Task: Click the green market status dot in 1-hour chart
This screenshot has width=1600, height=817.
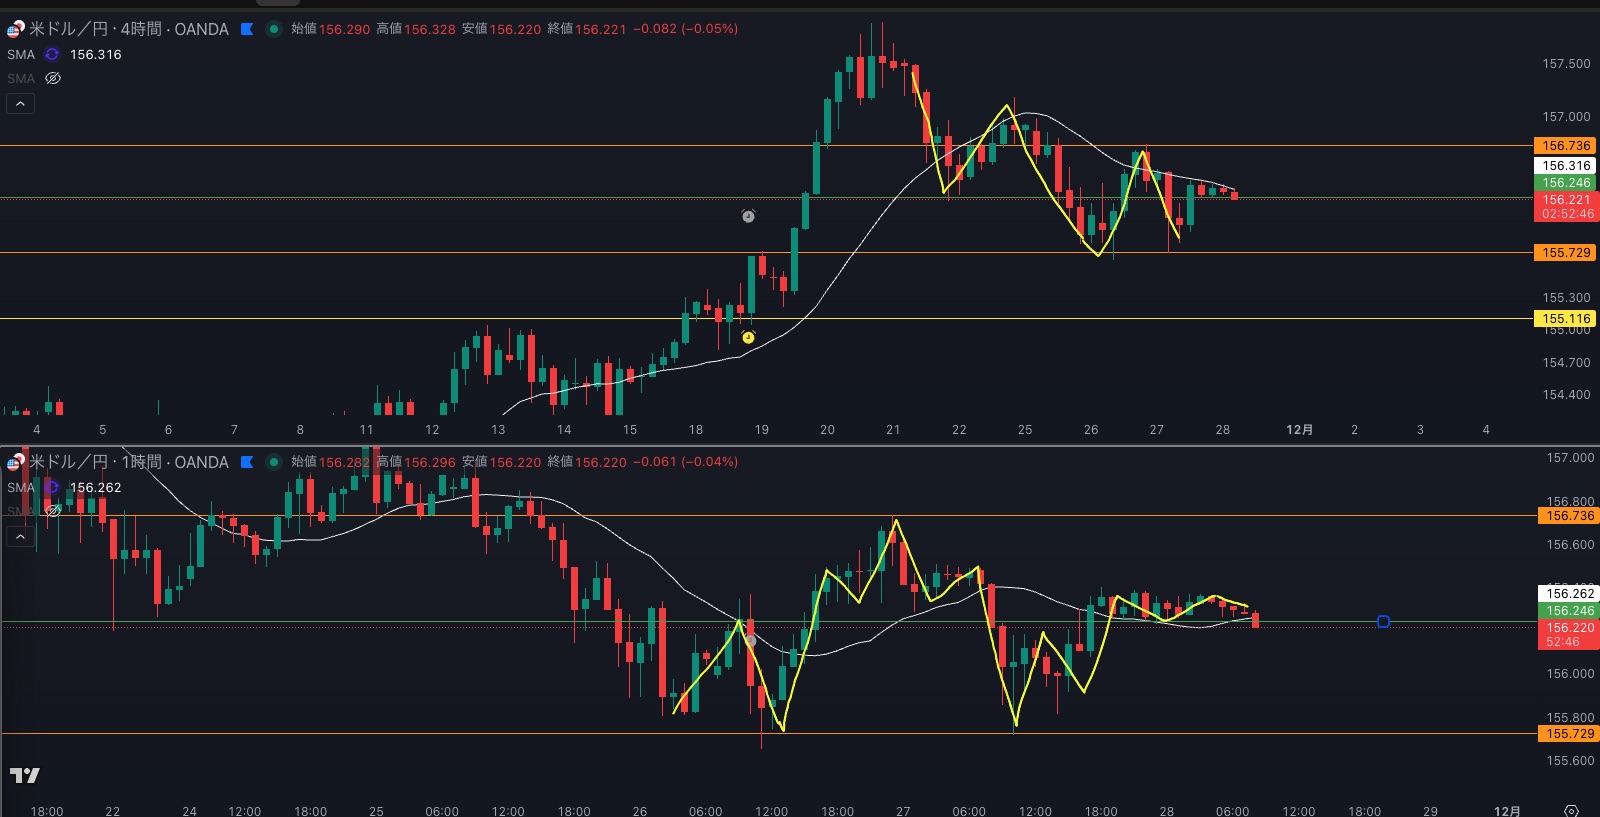Action: point(273,462)
